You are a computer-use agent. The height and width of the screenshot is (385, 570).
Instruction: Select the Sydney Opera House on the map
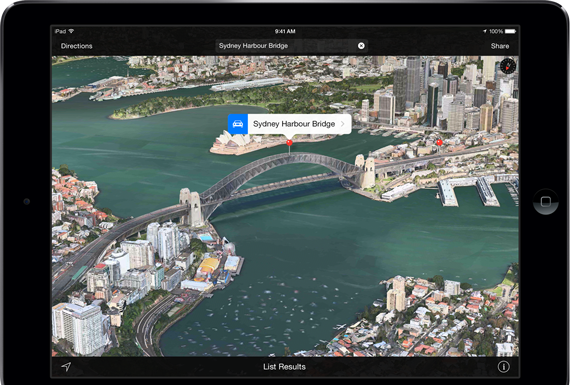(230, 143)
